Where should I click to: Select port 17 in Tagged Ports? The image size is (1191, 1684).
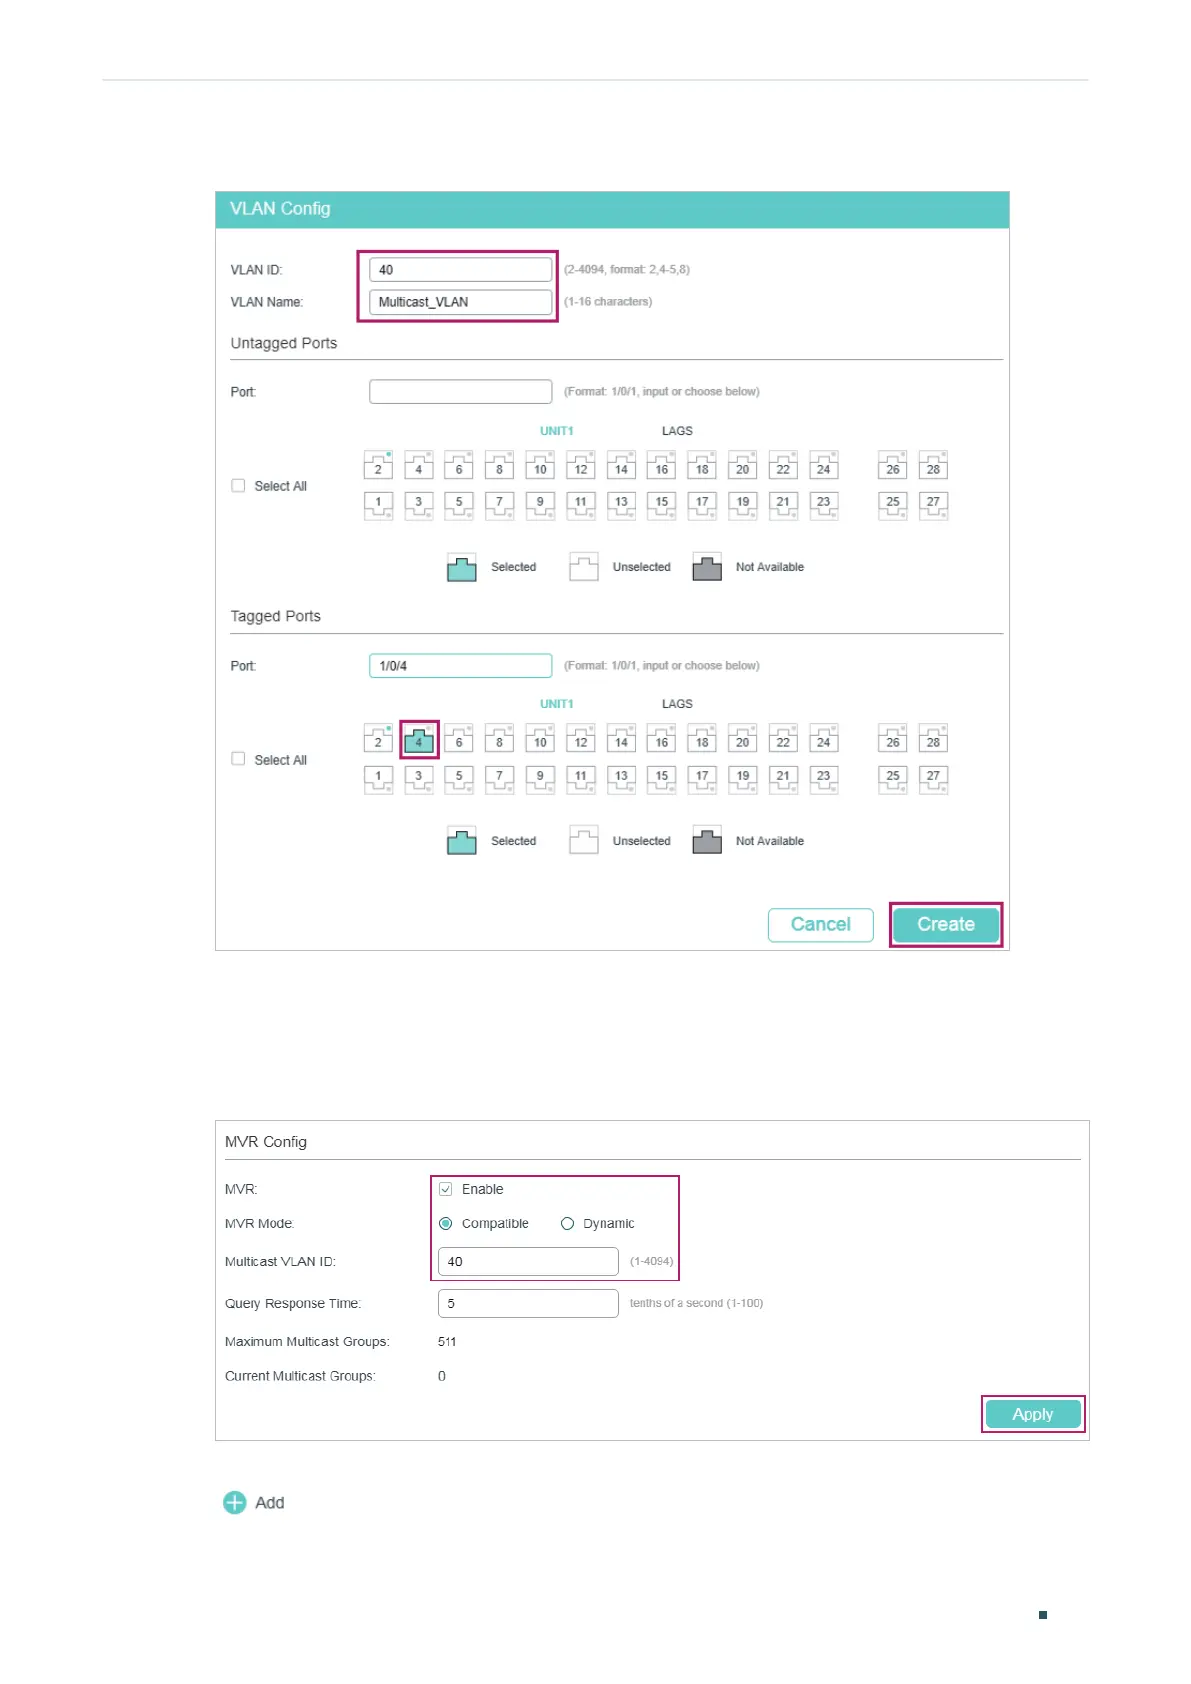pos(702,779)
